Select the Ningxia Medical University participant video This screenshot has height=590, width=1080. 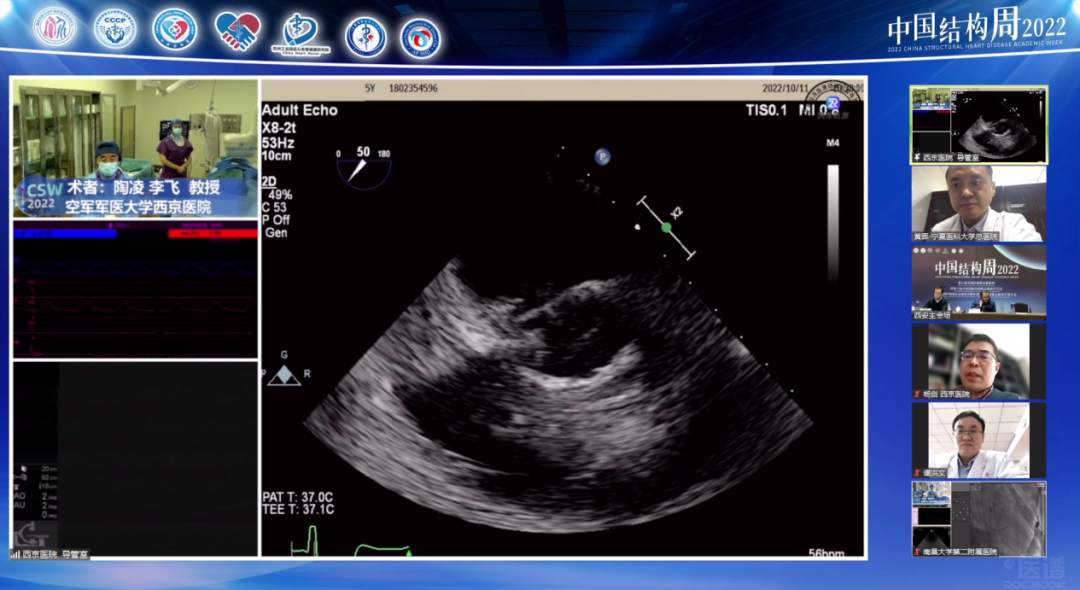[978, 203]
